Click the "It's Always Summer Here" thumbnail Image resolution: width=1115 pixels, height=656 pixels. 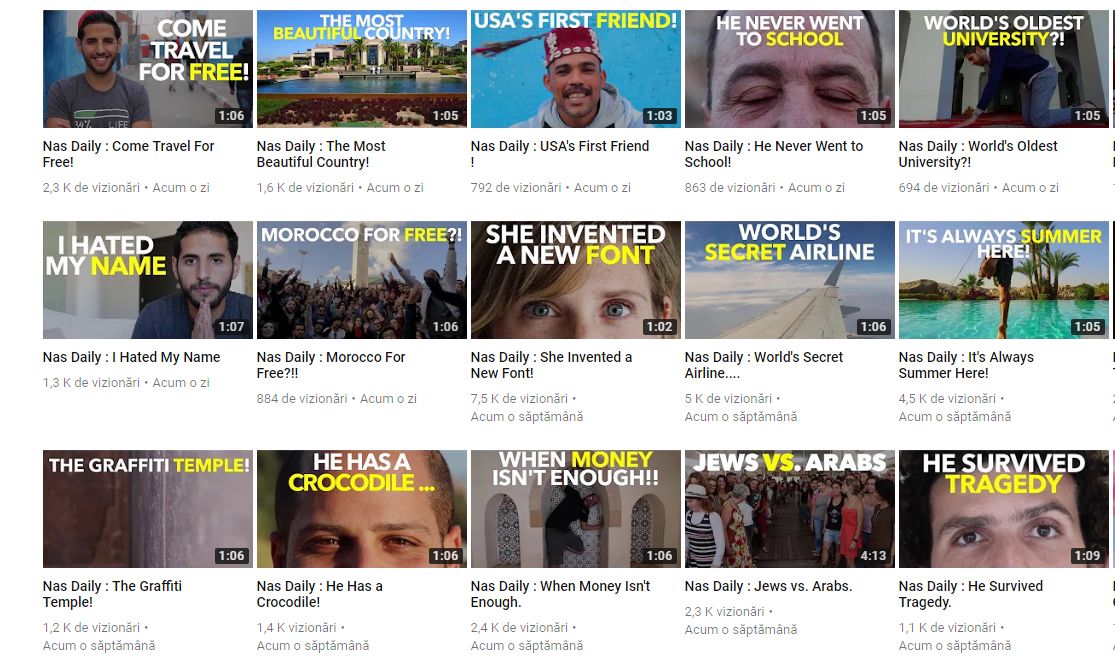click(1003, 280)
